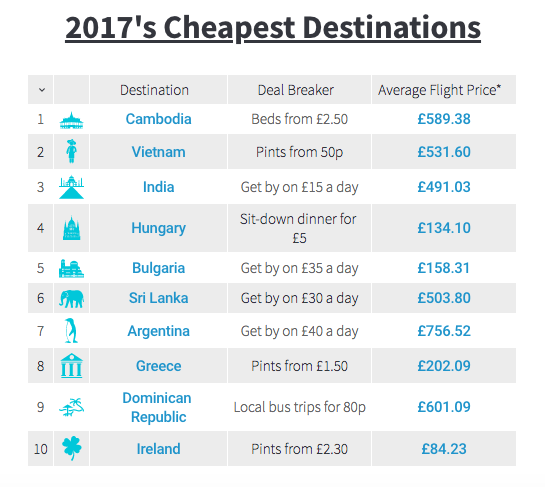Click the 2017's Cheapest Destinations title
This screenshot has height=487, width=545.
coord(273,28)
